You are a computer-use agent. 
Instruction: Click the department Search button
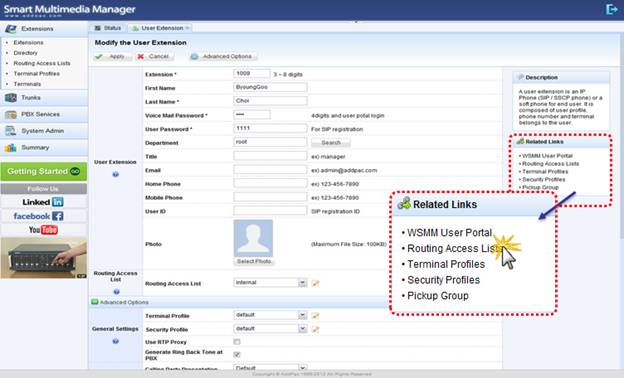pyautogui.click(x=331, y=142)
